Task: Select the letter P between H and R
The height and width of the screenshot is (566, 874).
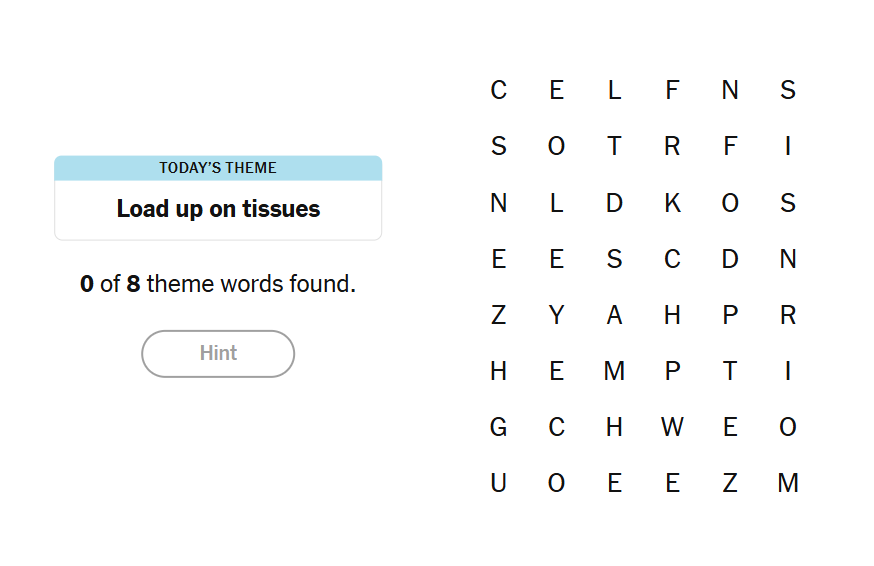Action: (730, 316)
